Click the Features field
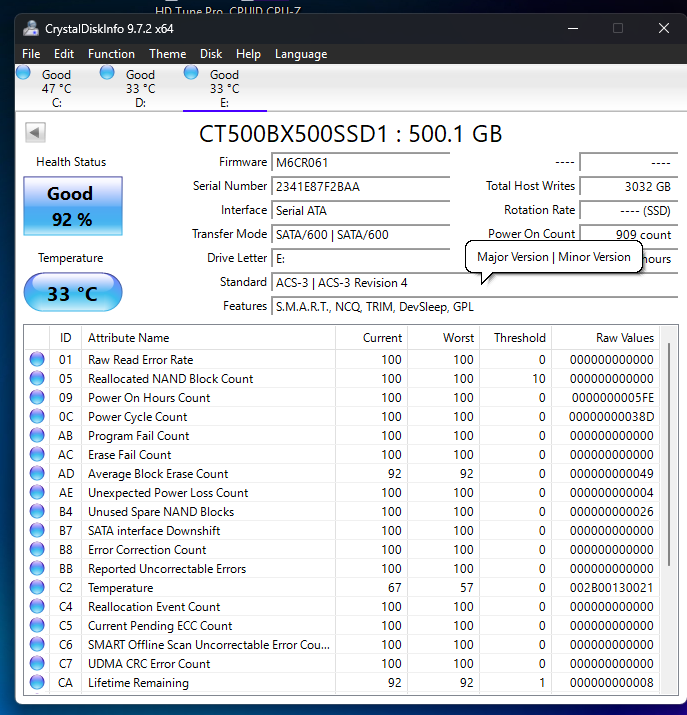687x715 pixels. (x=474, y=306)
